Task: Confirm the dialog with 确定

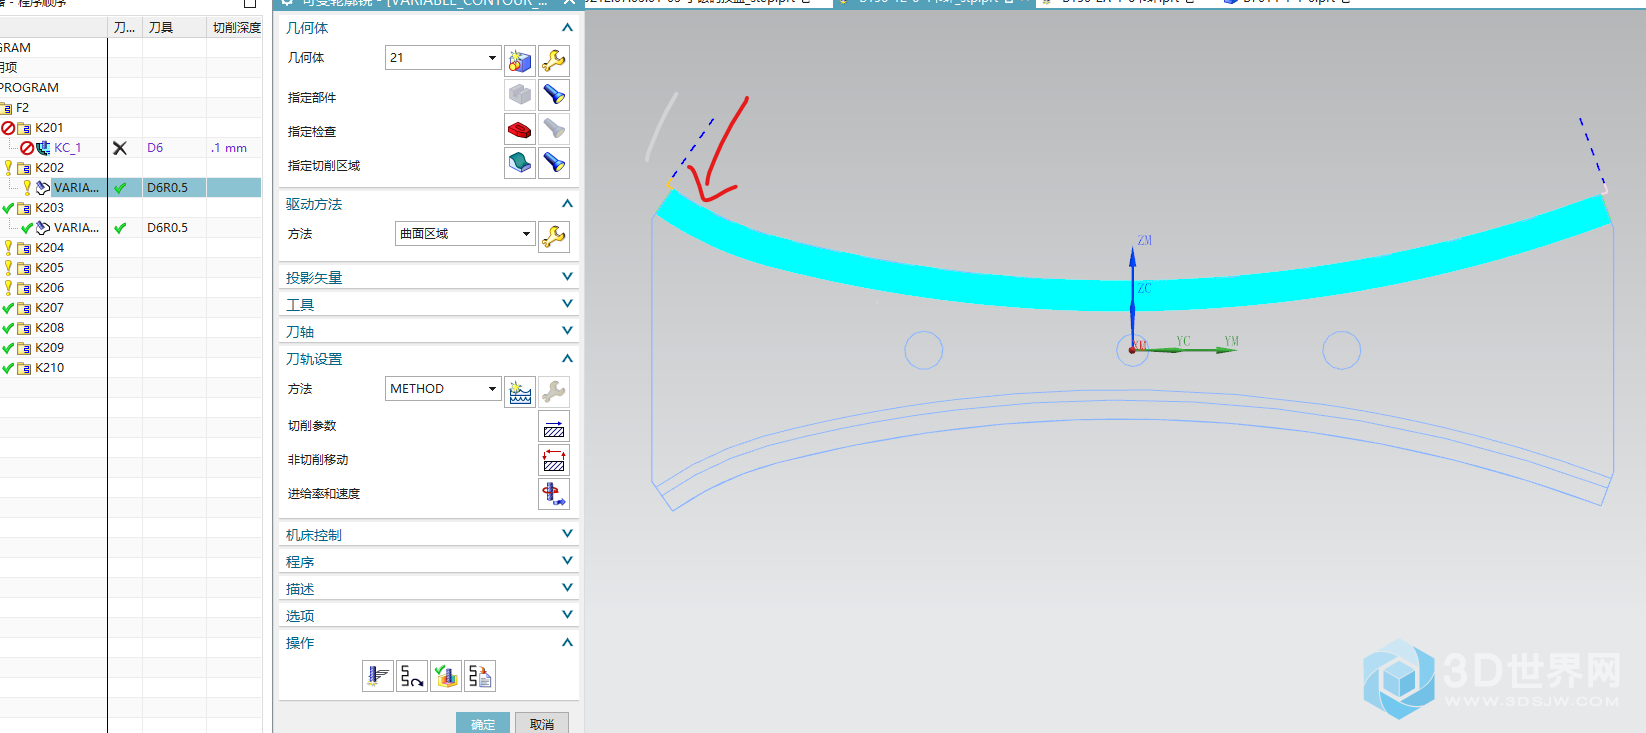Action: (483, 723)
